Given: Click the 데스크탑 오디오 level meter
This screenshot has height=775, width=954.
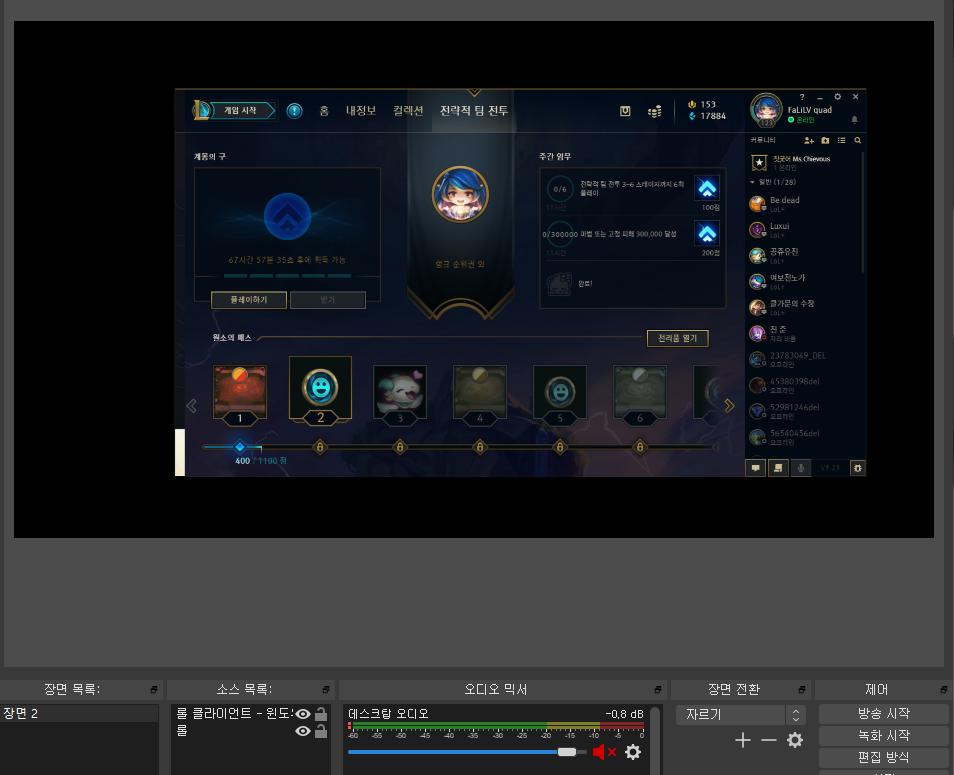Looking at the screenshot, I should [x=496, y=726].
